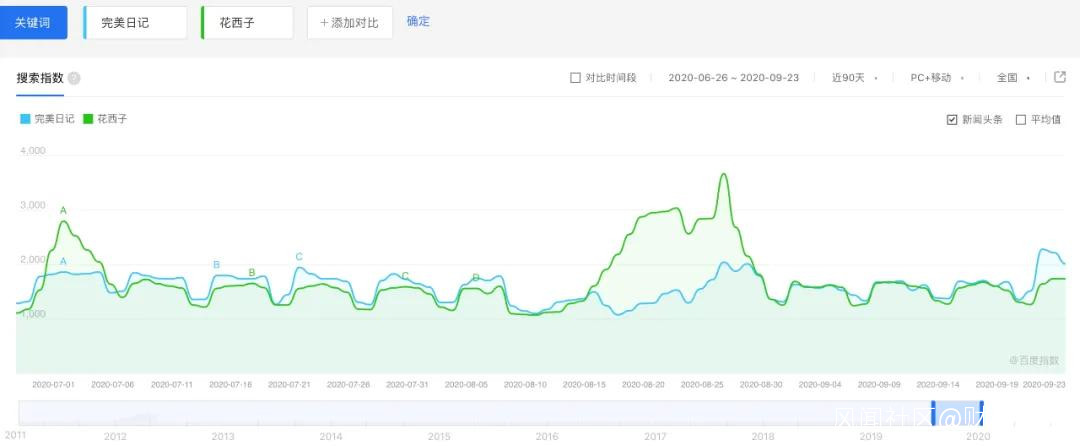Viewport: 1080px width, 446px height.
Task: Click the 4,000 y-axis label
Action: [32, 151]
